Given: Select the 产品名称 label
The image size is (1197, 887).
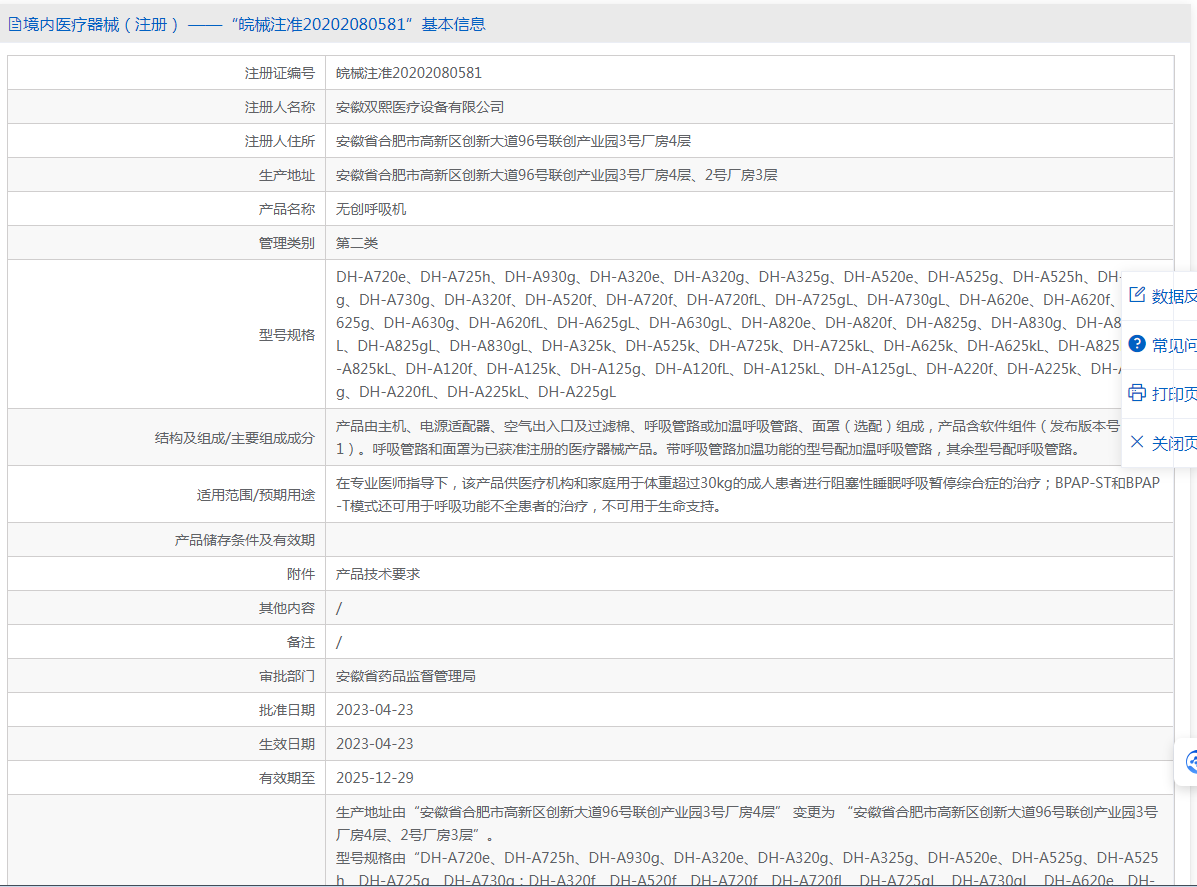Looking at the screenshot, I should click(x=286, y=209).
